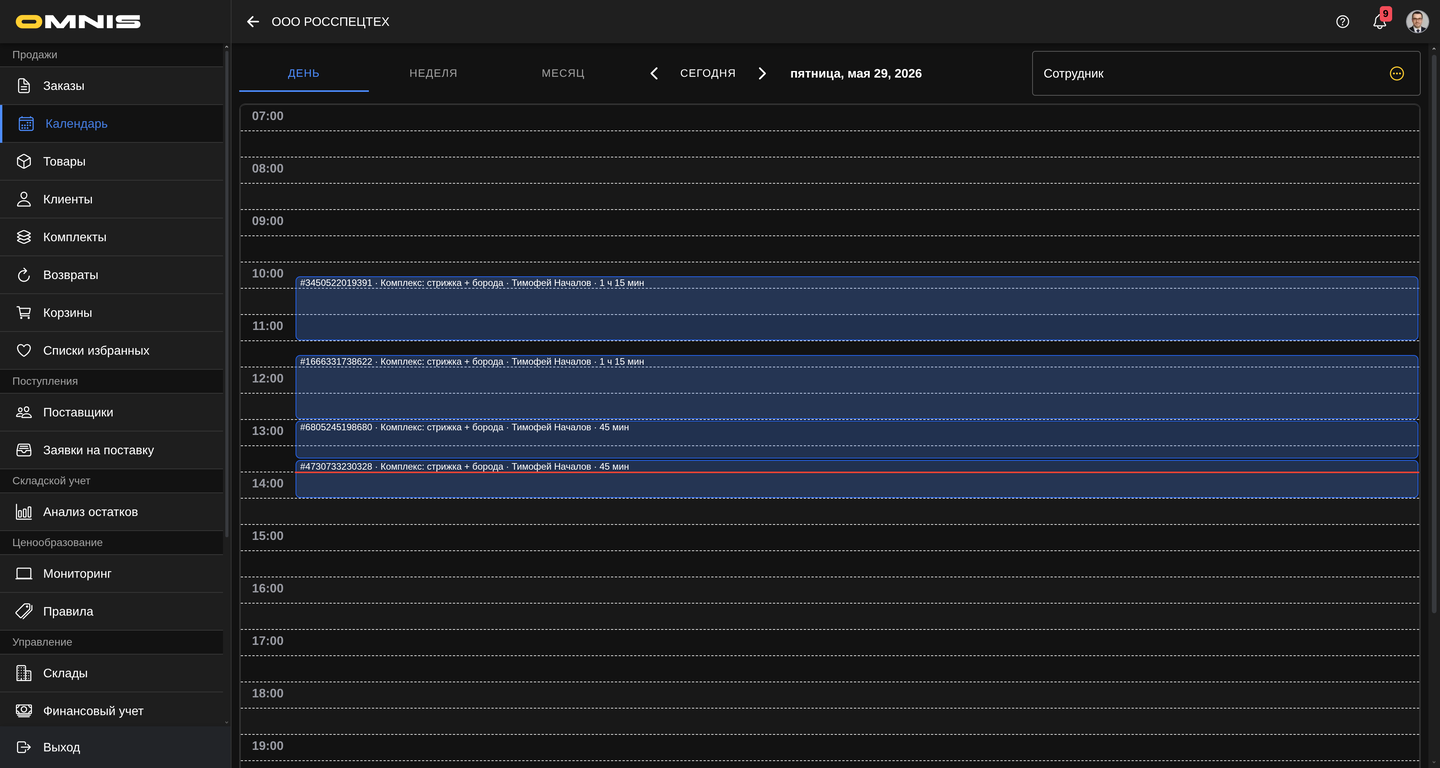Open Анализ остатков page

tap(112, 512)
